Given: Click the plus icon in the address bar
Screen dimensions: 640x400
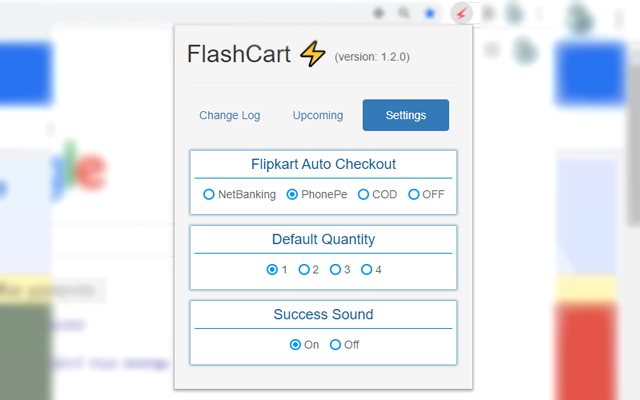Looking at the screenshot, I should (378, 14).
